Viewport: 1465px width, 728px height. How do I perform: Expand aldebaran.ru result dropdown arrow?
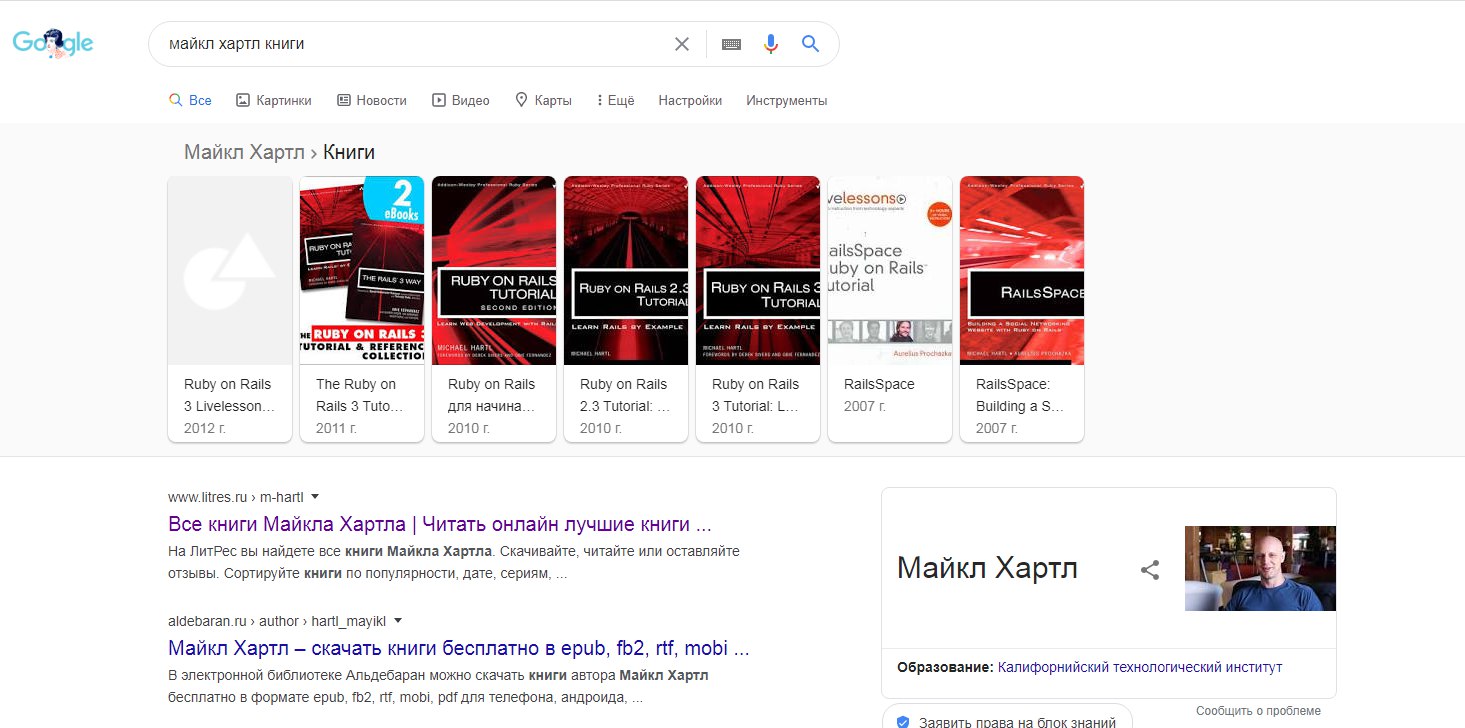[x=398, y=620]
